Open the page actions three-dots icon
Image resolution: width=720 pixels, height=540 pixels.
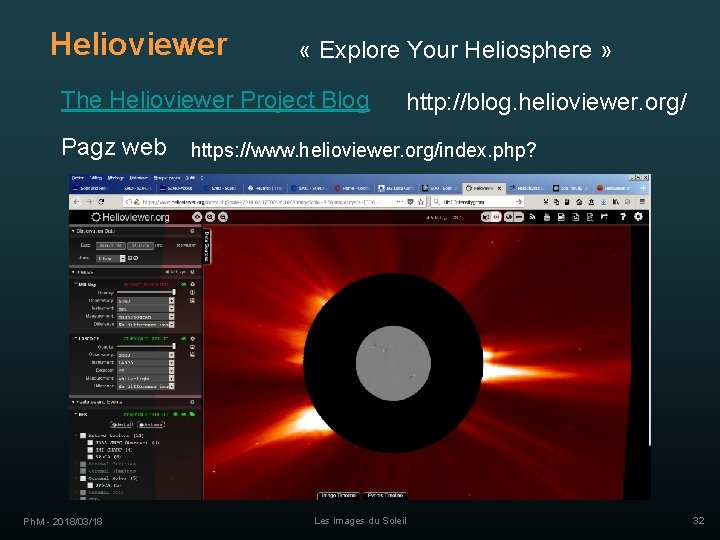point(399,202)
